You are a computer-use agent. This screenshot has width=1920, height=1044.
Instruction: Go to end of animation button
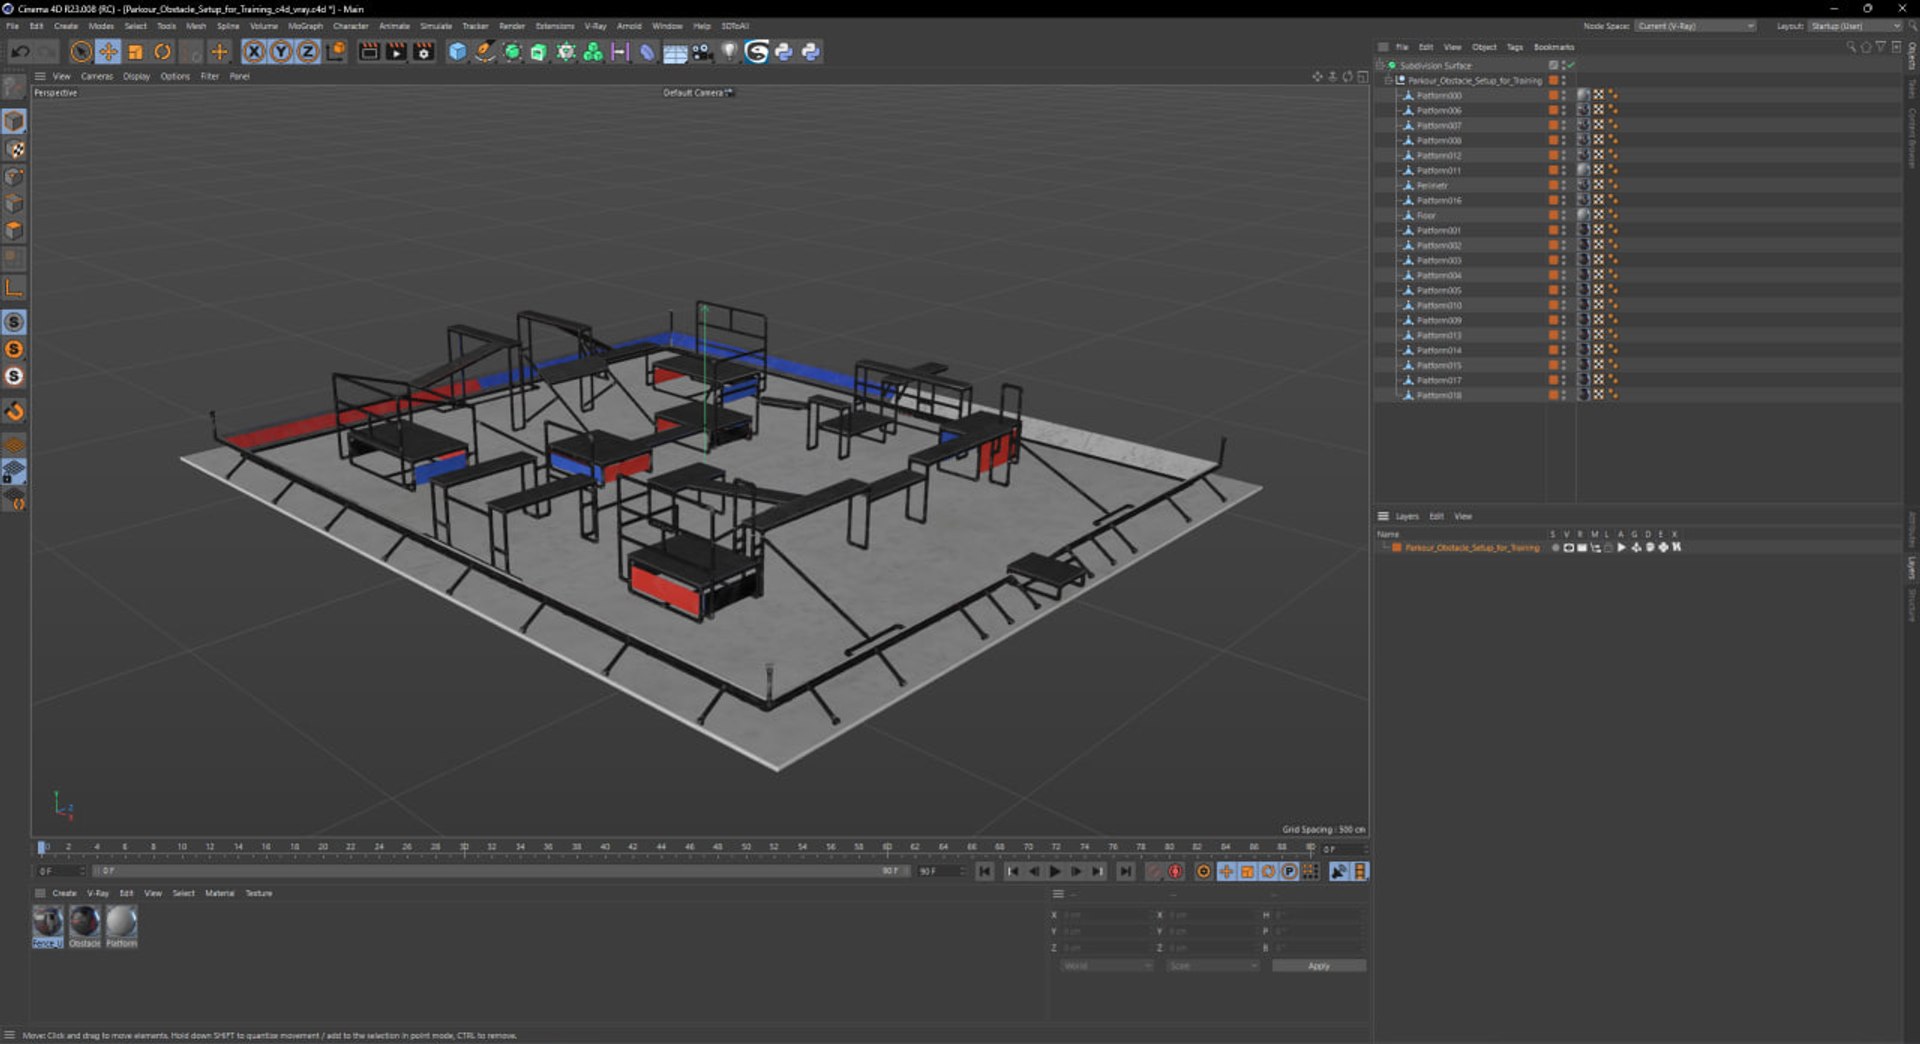click(x=1125, y=872)
